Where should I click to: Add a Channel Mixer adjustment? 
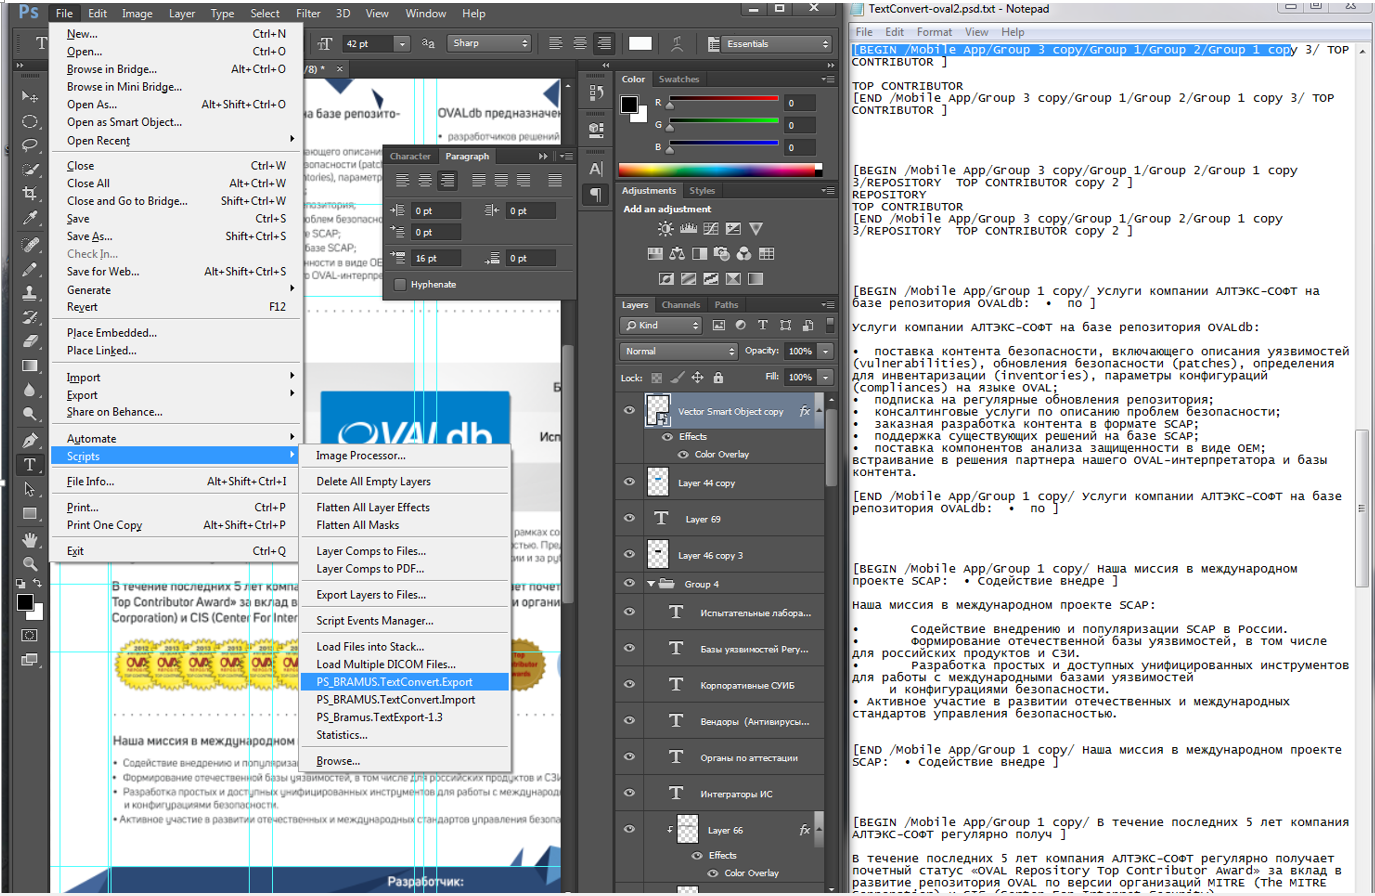[744, 254]
